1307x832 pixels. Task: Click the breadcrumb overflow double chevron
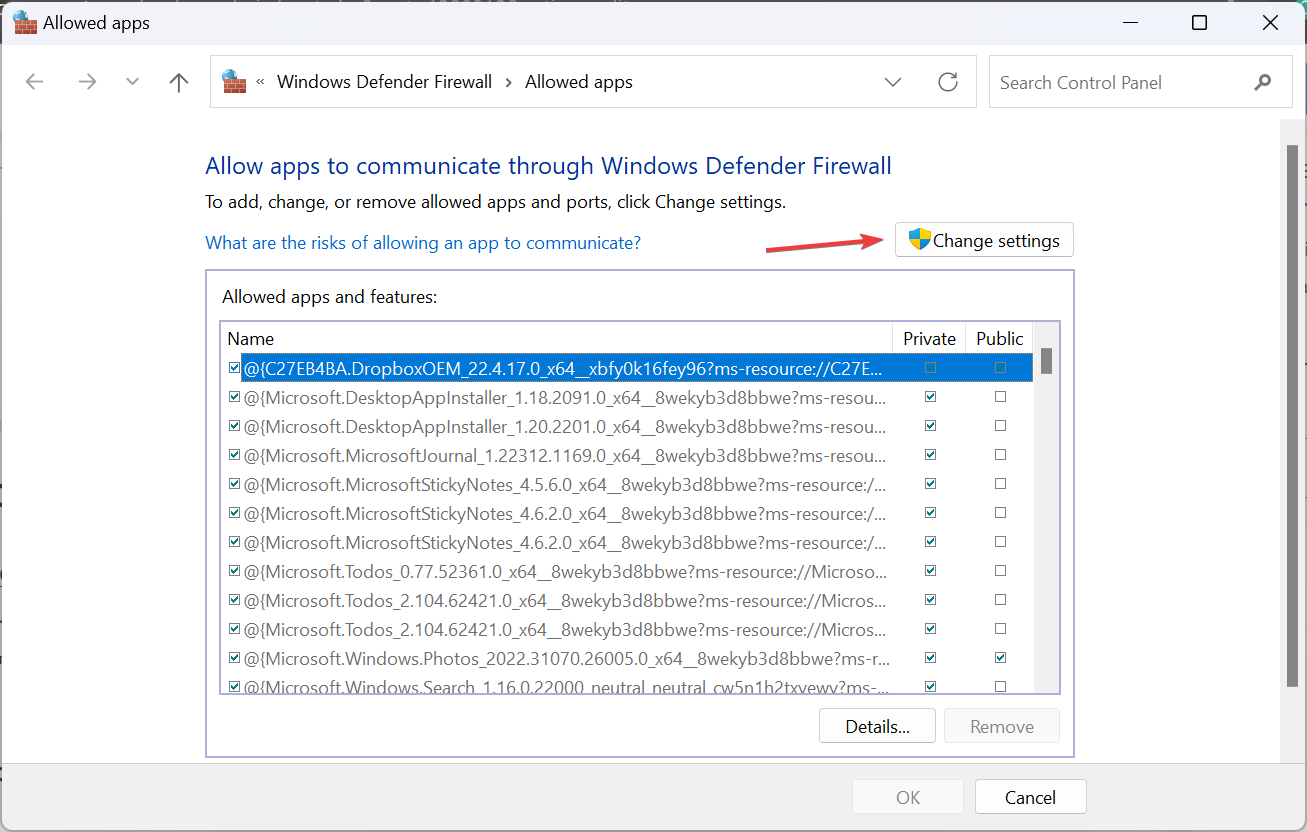(260, 82)
